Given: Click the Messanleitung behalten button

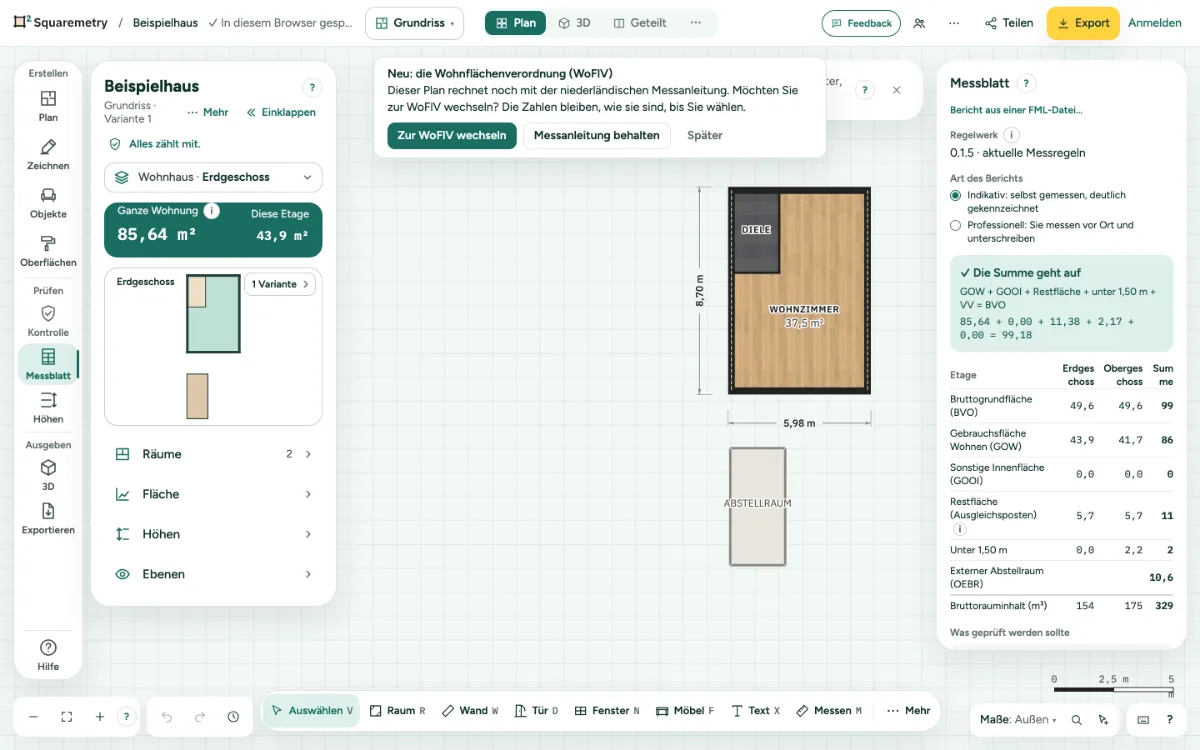Looking at the screenshot, I should tap(597, 136).
